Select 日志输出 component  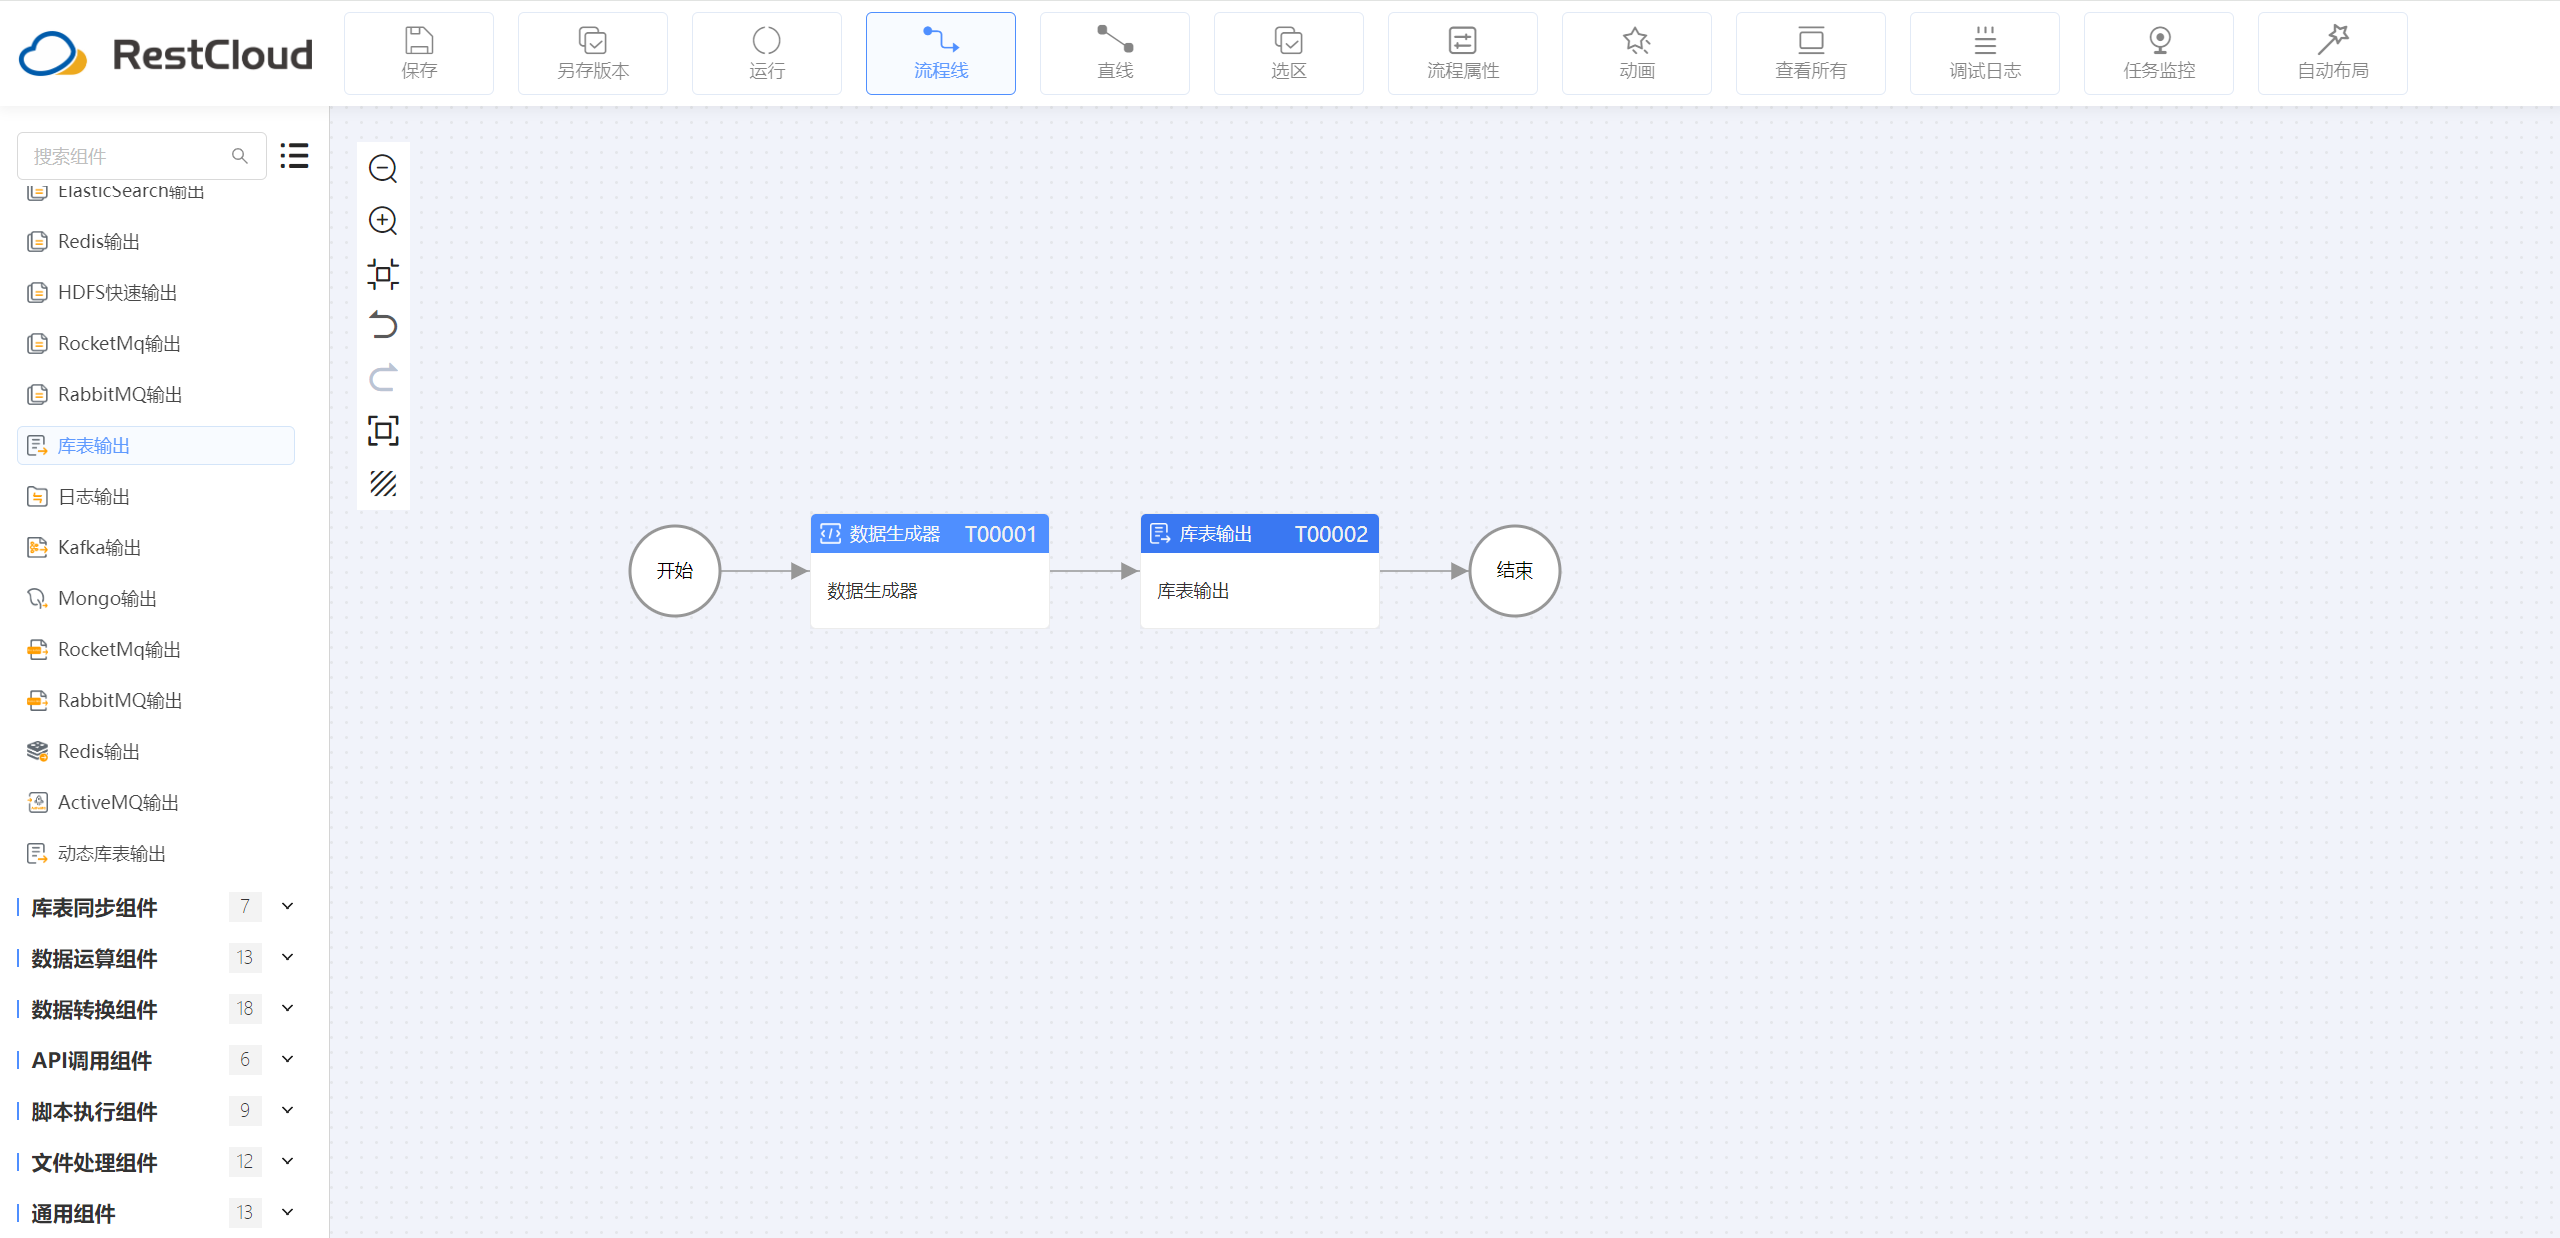tap(156, 496)
